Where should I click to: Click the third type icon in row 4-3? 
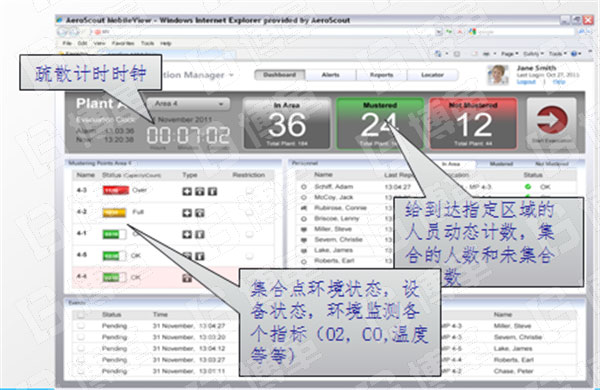pos(212,191)
